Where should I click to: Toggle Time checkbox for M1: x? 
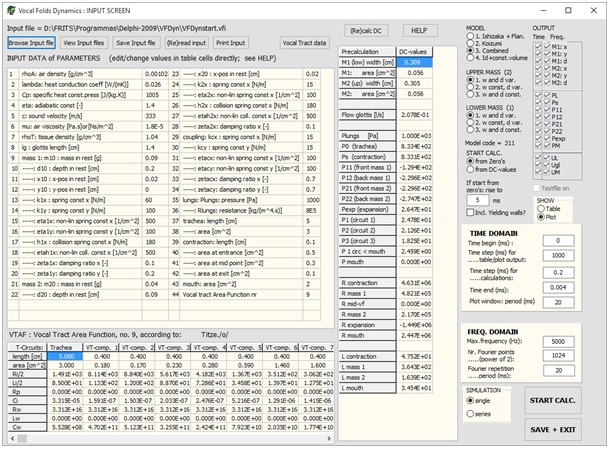pos(538,47)
